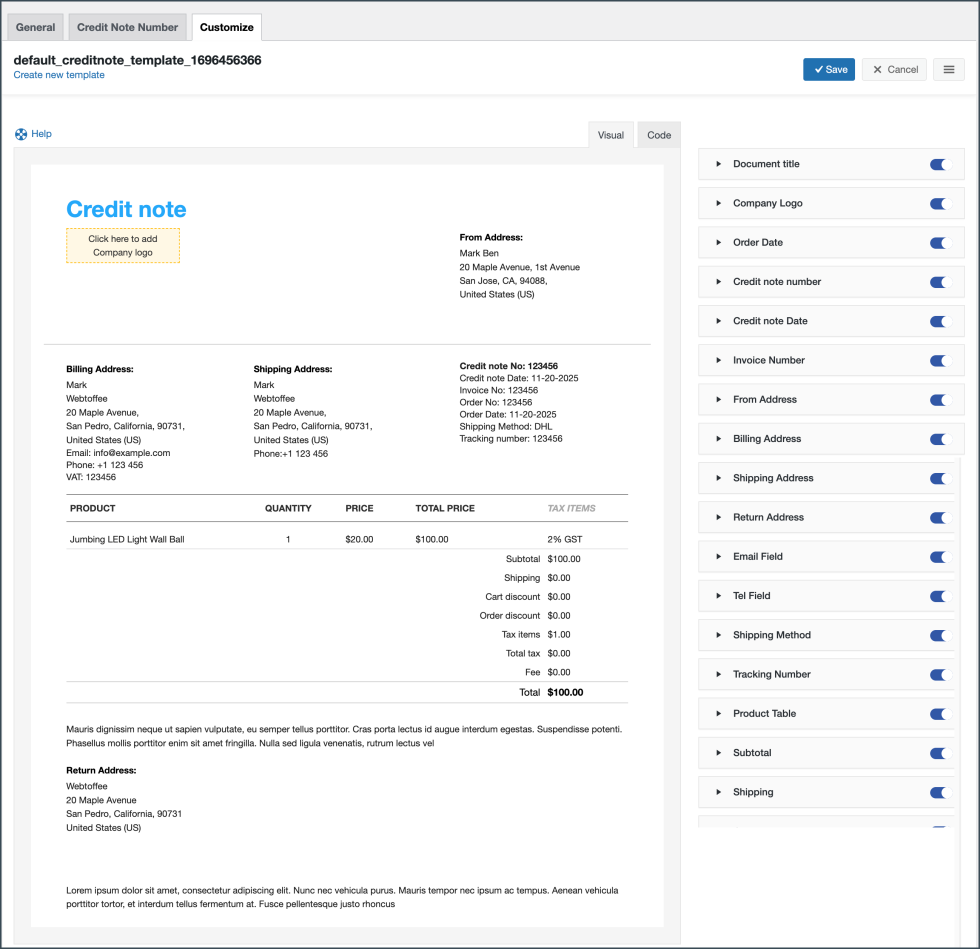Click the Shipping Address heading in preview
980x949 pixels.
pyautogui.click(x=293, y=369)
